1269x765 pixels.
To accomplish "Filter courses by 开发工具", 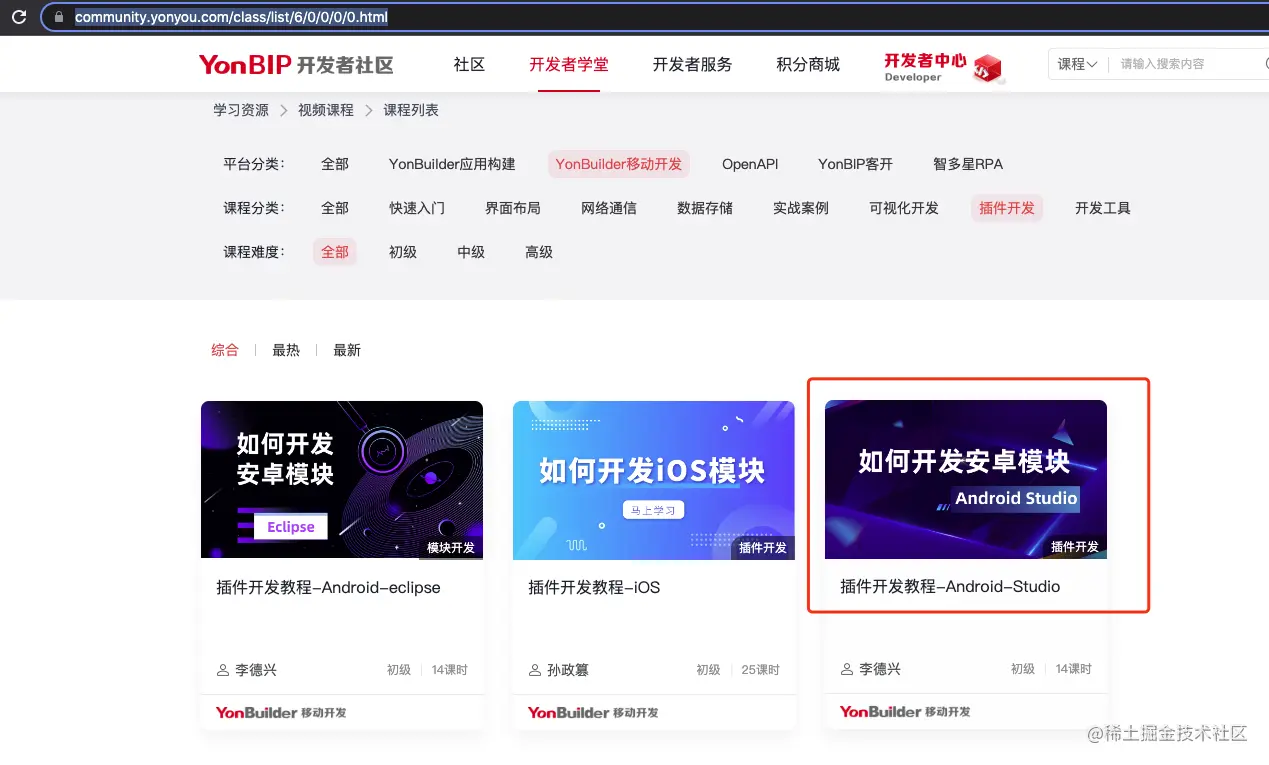I will pos(1103,208).
